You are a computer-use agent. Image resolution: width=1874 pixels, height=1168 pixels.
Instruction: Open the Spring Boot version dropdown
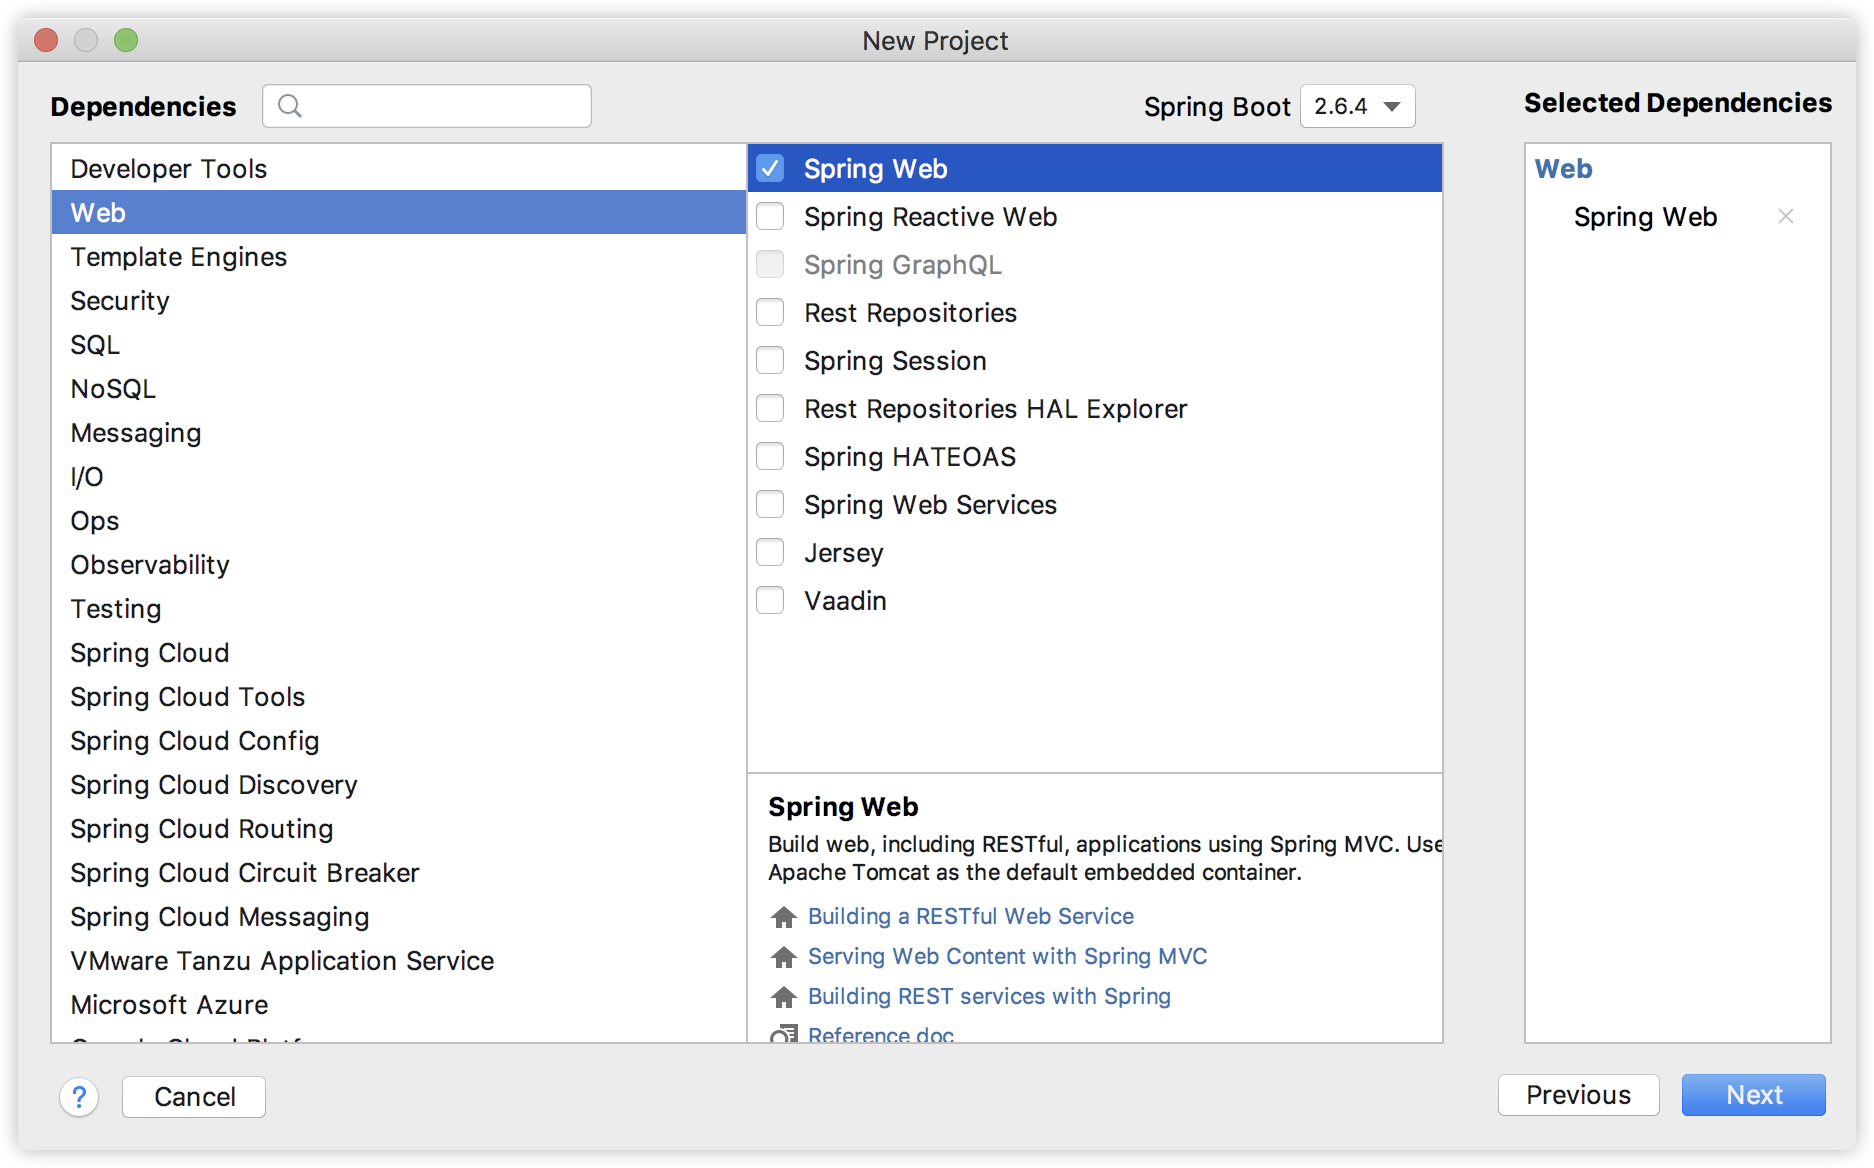pos(1357,106)
